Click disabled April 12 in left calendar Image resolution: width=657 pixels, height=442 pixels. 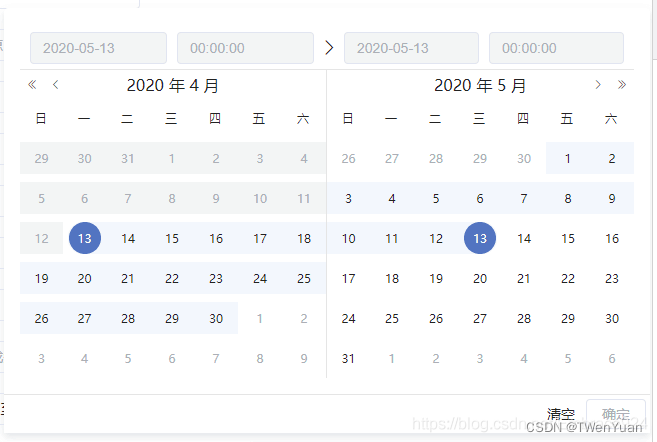coord(41,238)
